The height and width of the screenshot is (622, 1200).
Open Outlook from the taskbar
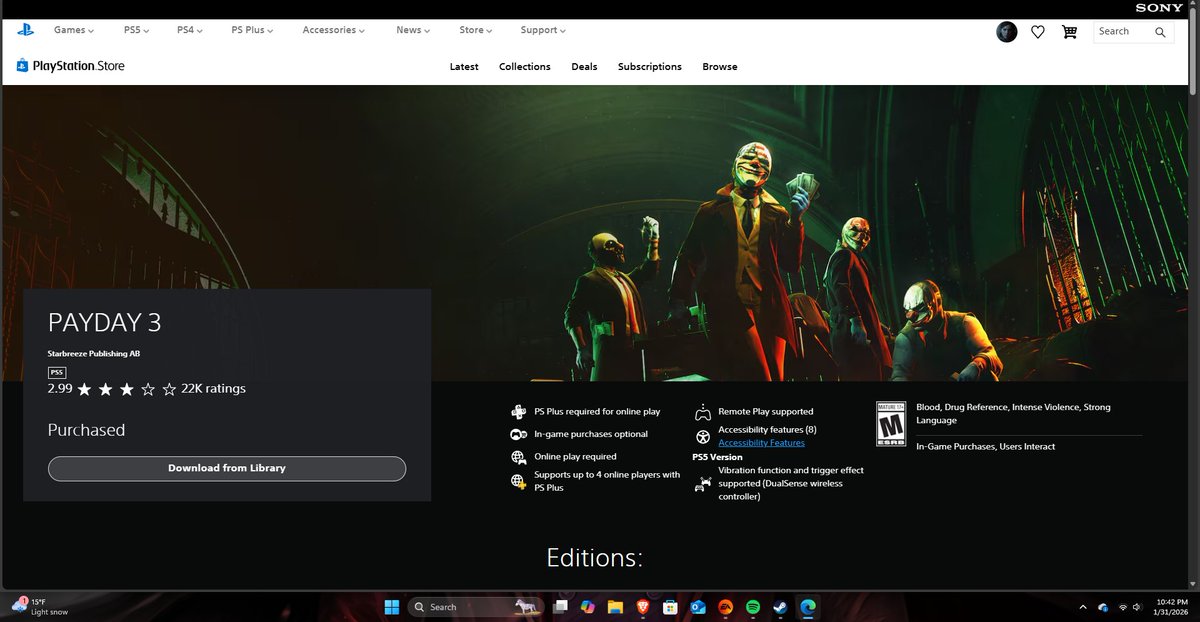click(x=698, y=606)
